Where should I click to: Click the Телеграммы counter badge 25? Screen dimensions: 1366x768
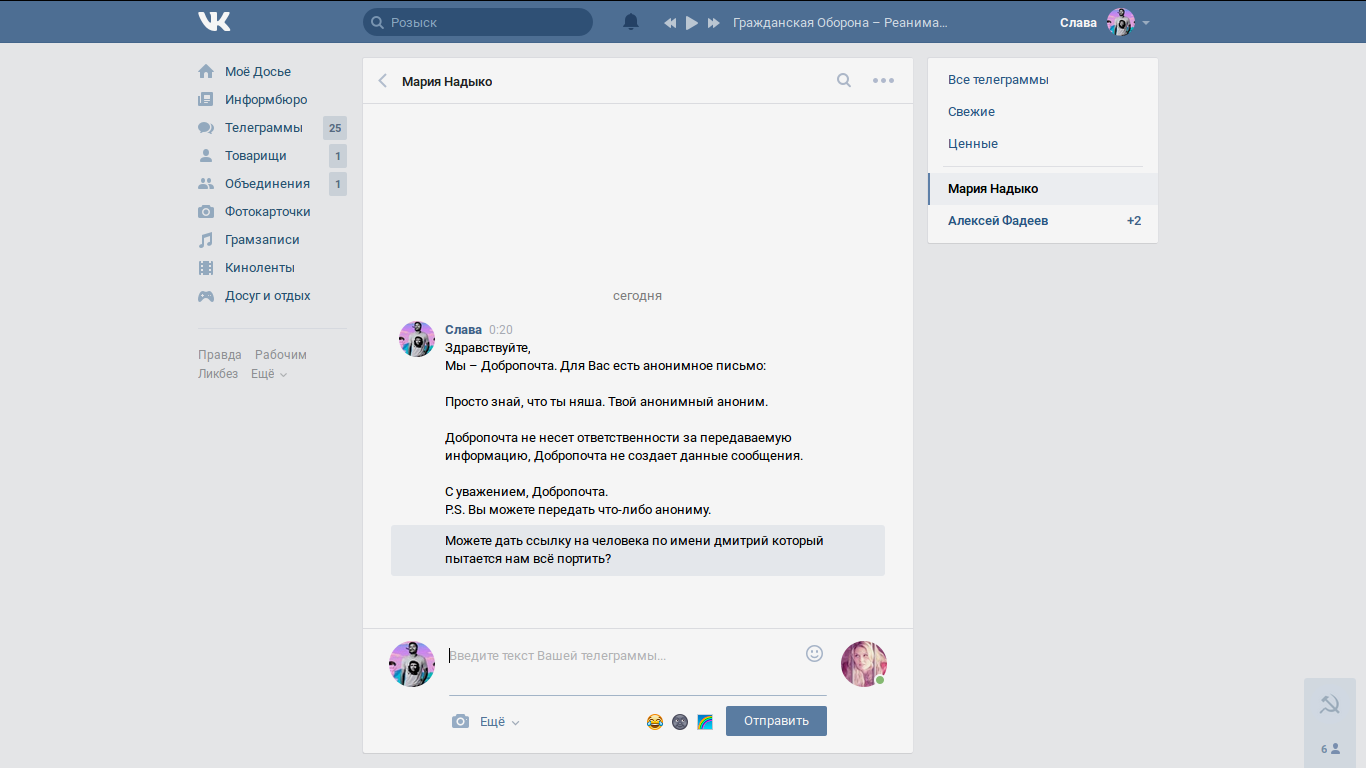pyautogui.click(x=335, y=128)
